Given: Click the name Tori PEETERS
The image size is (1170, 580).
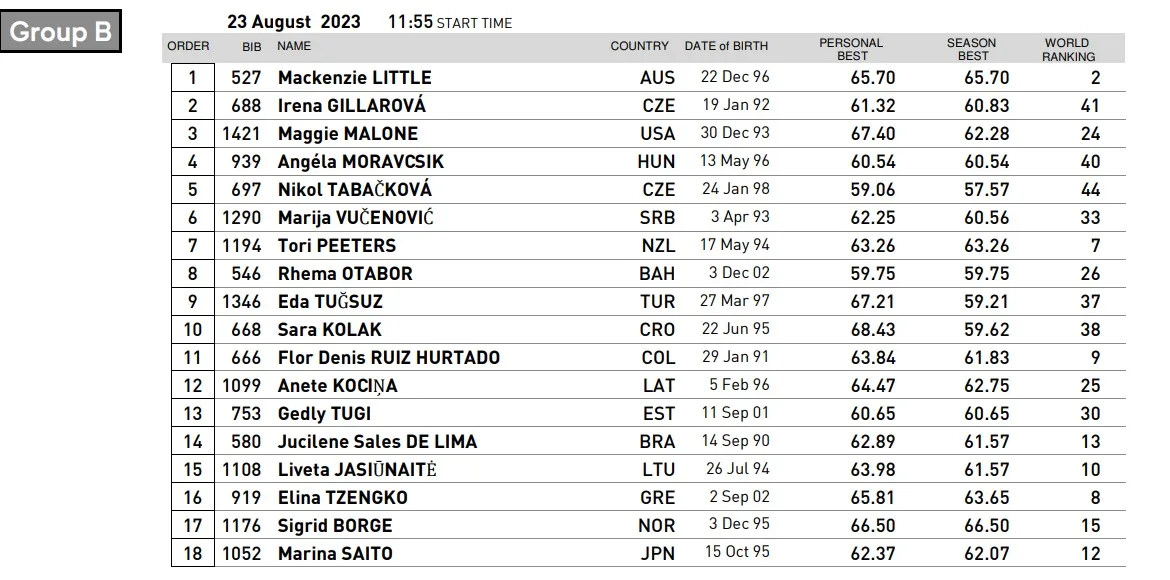Looking at the screenshot, I should tap(336, 246).
